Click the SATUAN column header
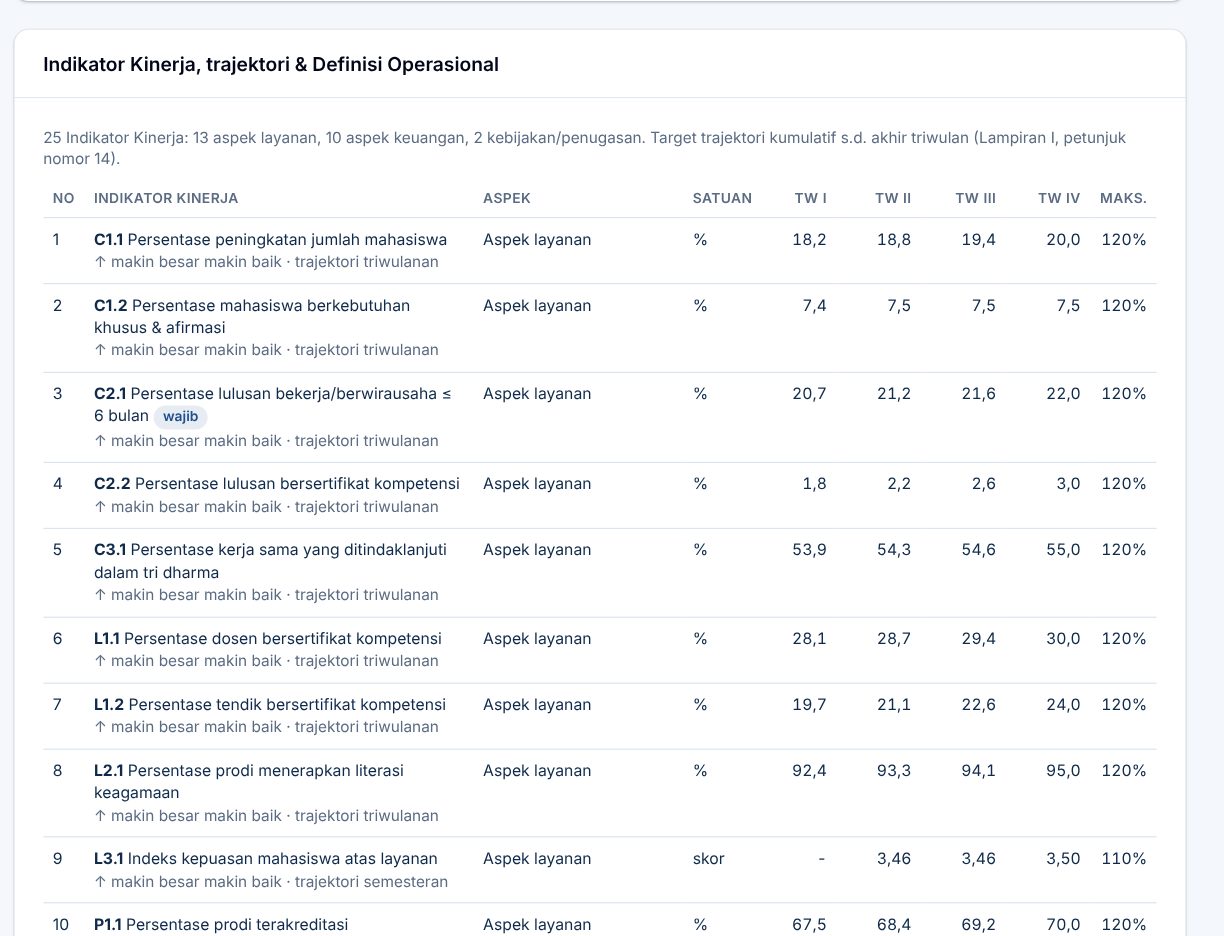This screenshot has height=936, width=1224. tap(722, 198)
